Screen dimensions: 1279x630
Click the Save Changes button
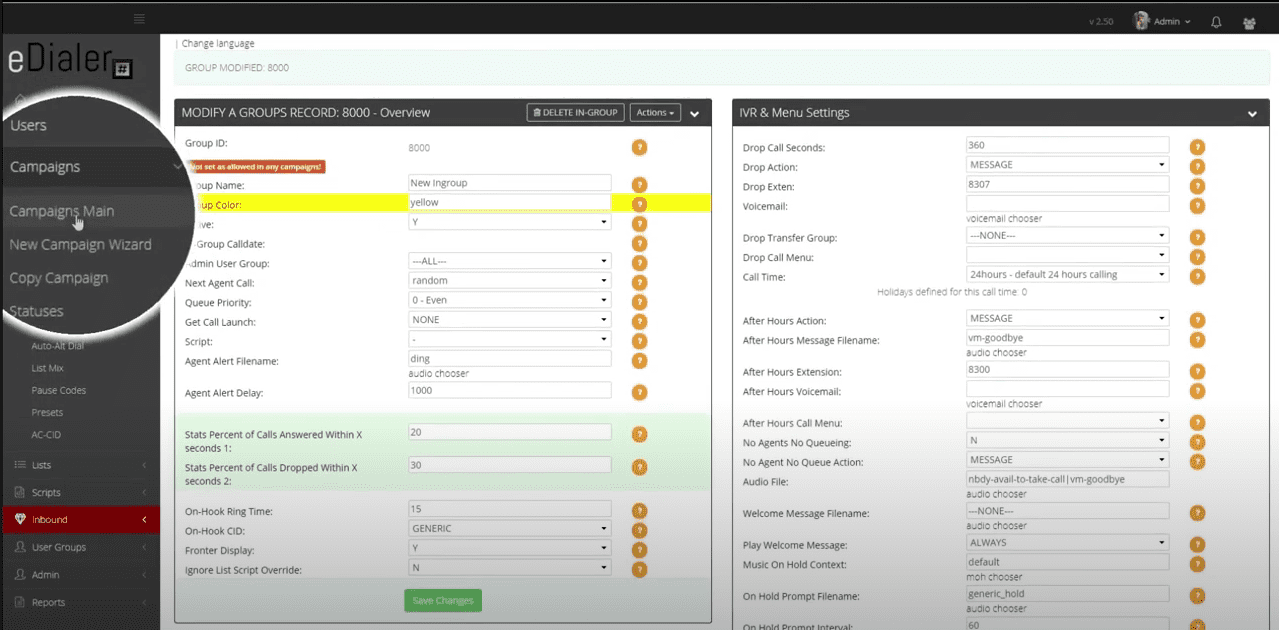pos(443,600)
